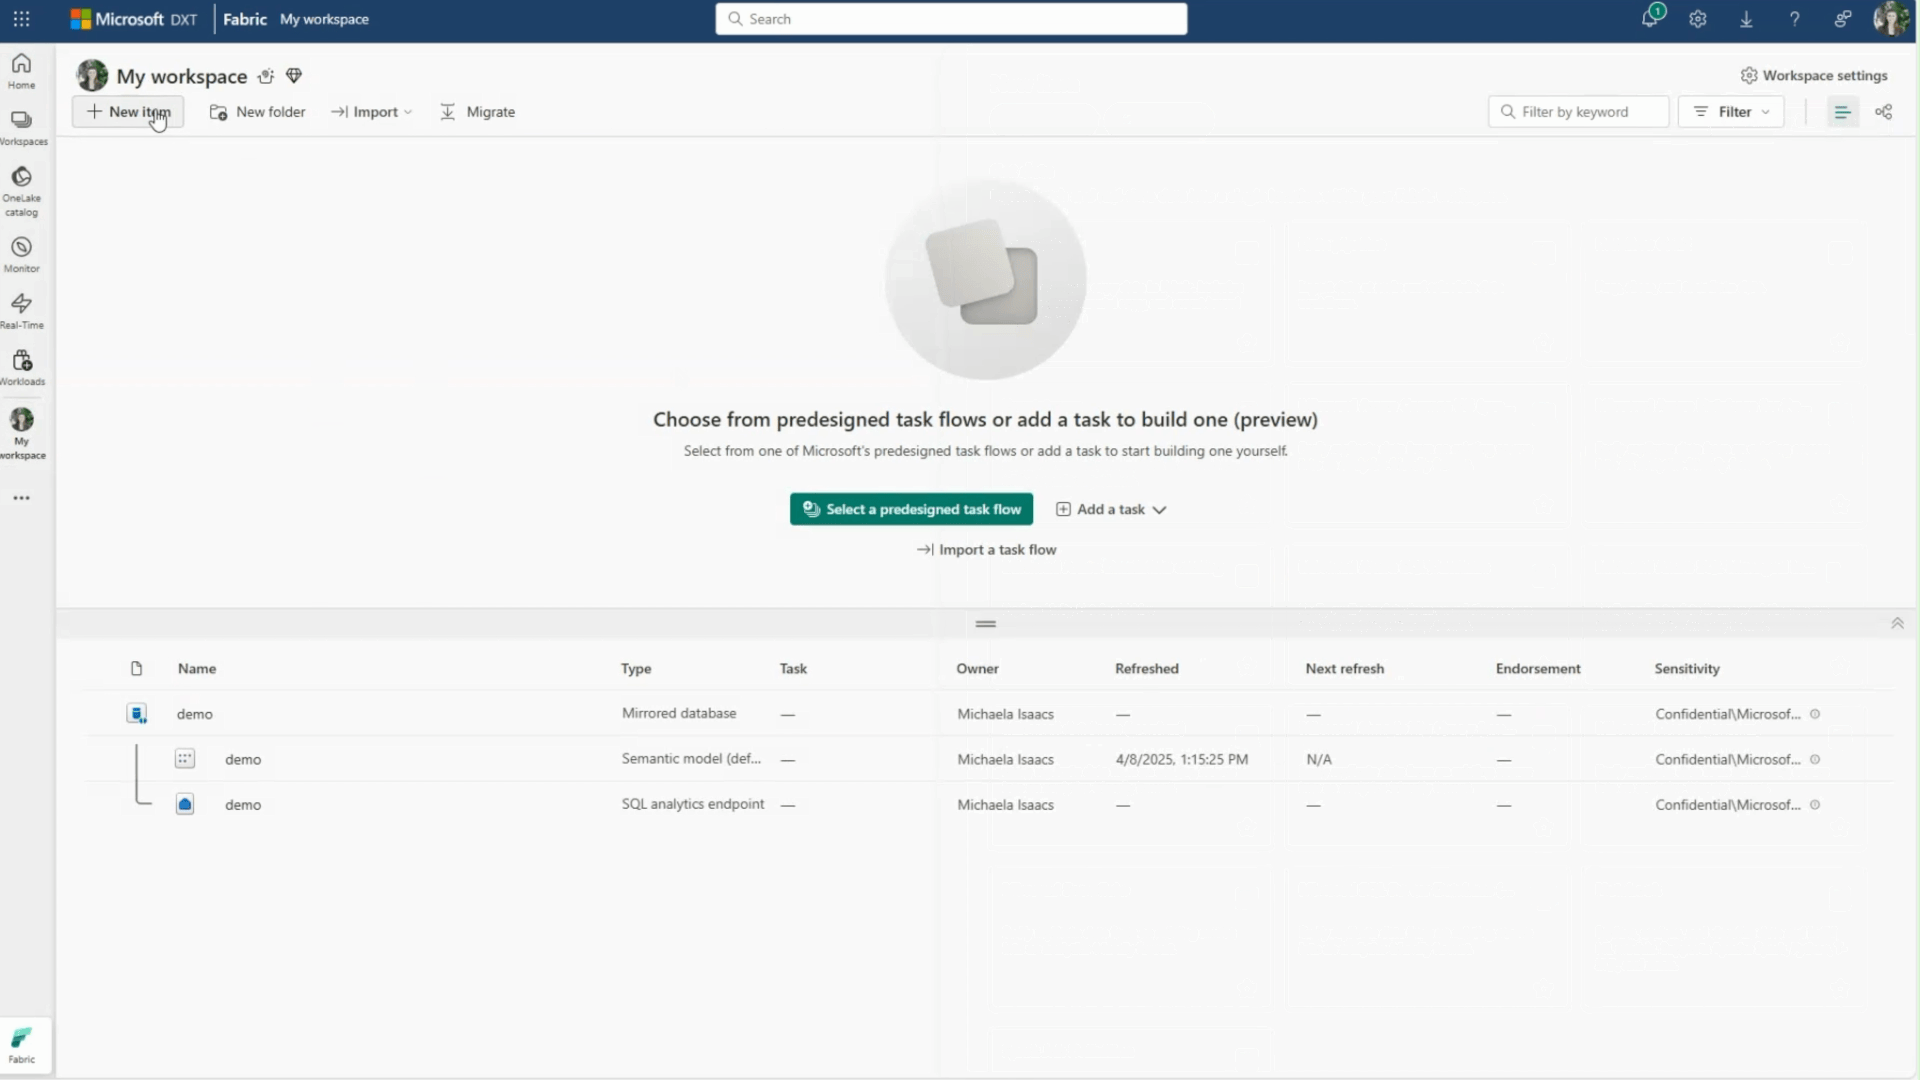1920x1080 pixels.
Task: Collapse the task flow panel chevron
Action: click(x=1897, y=623)
